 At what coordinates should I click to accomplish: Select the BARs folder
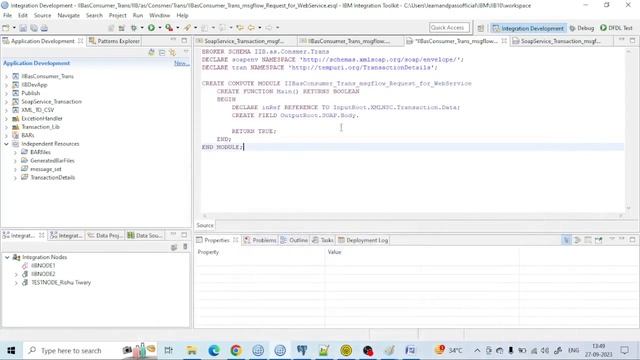(28, 135)
